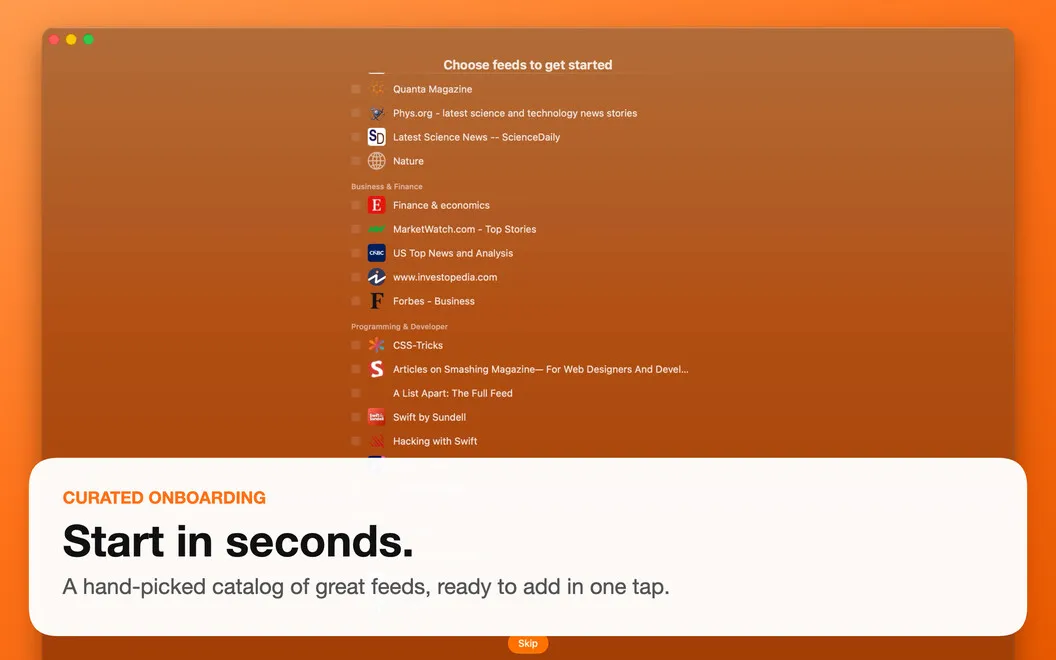
Task: Click the CNBC logo icon
Action: 376,253
